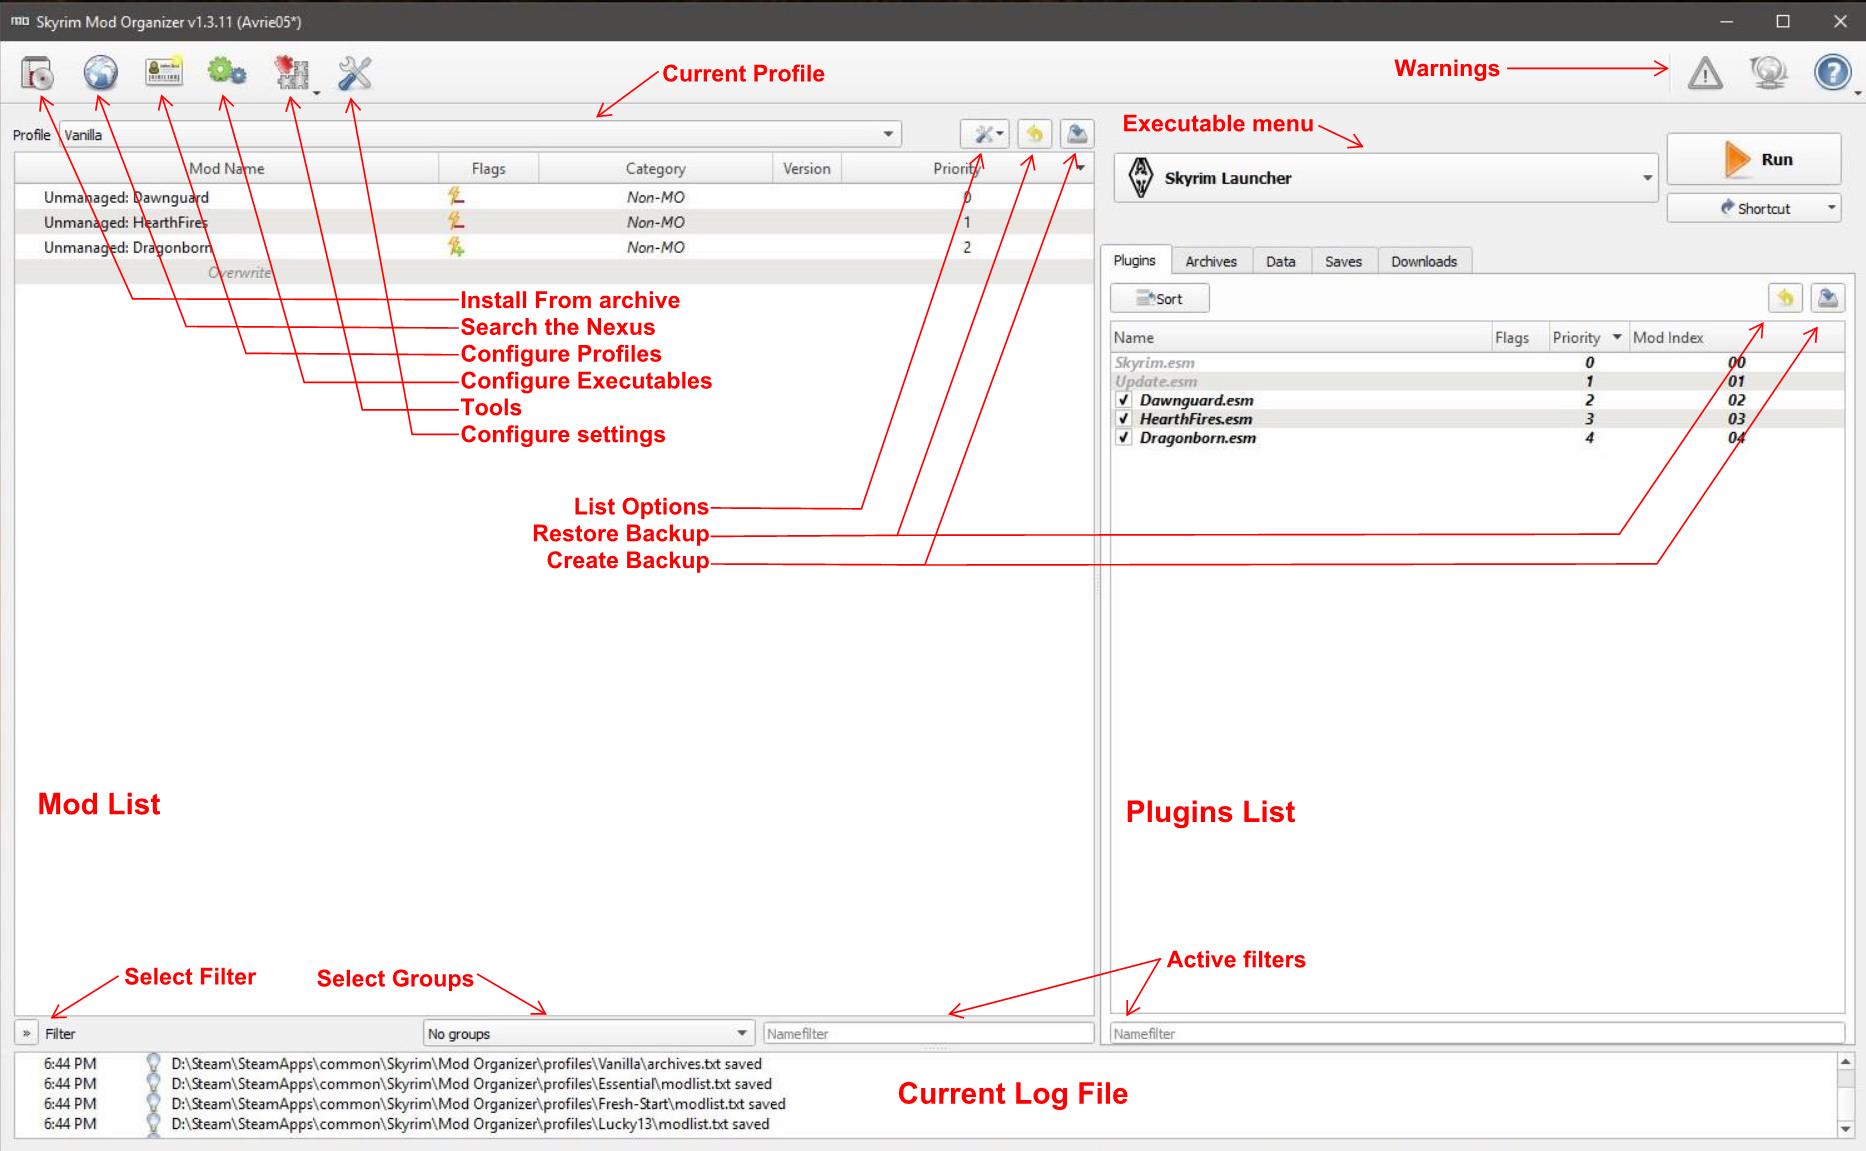Click the lightbulb icon beside archives.txt log entry
This screenshot has height=1151, width=1866.
tap(153, 1064)
